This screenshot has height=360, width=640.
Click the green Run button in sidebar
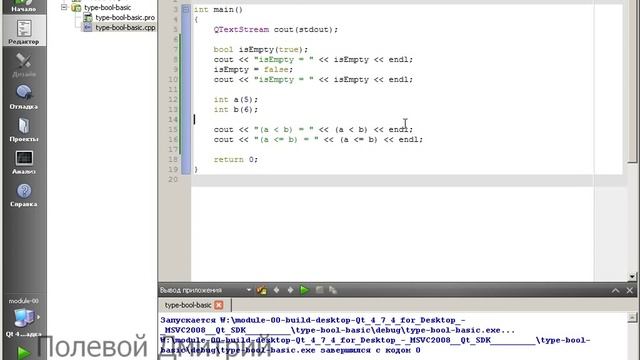coord(24,353)
